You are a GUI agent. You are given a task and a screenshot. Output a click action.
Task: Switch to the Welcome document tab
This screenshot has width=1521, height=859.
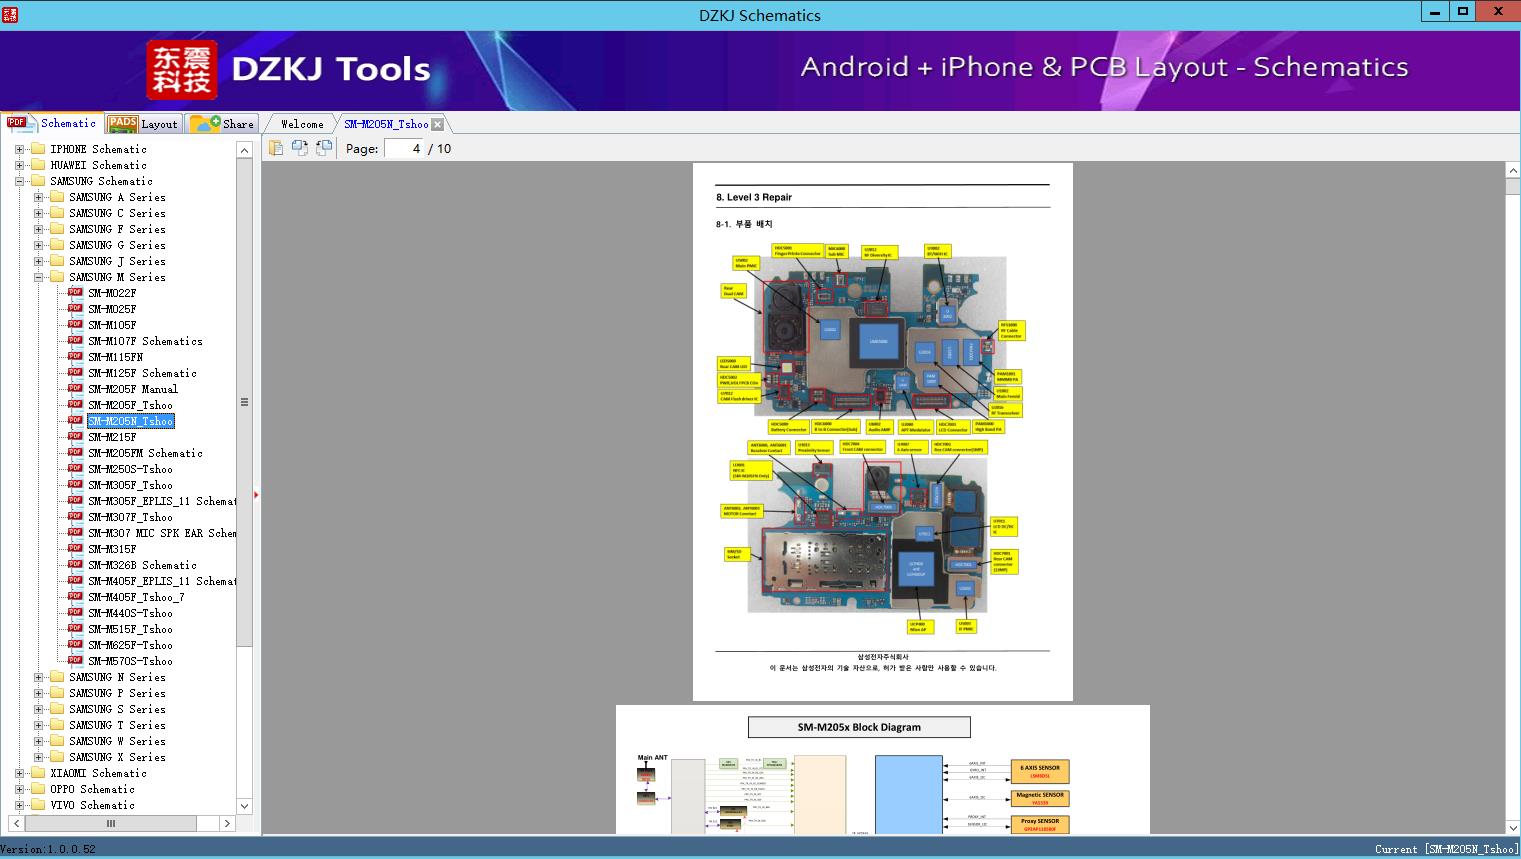pyautogui.click(x=302, y=124)
